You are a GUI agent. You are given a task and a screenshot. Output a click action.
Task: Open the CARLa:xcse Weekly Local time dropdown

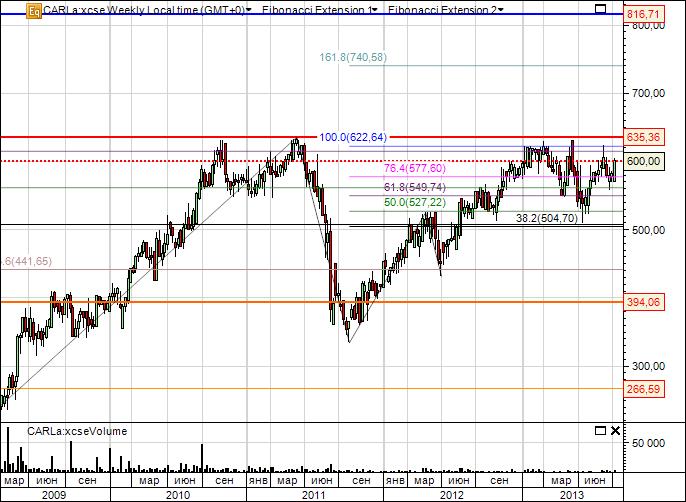pyautogui.click(x=147, y=10)
